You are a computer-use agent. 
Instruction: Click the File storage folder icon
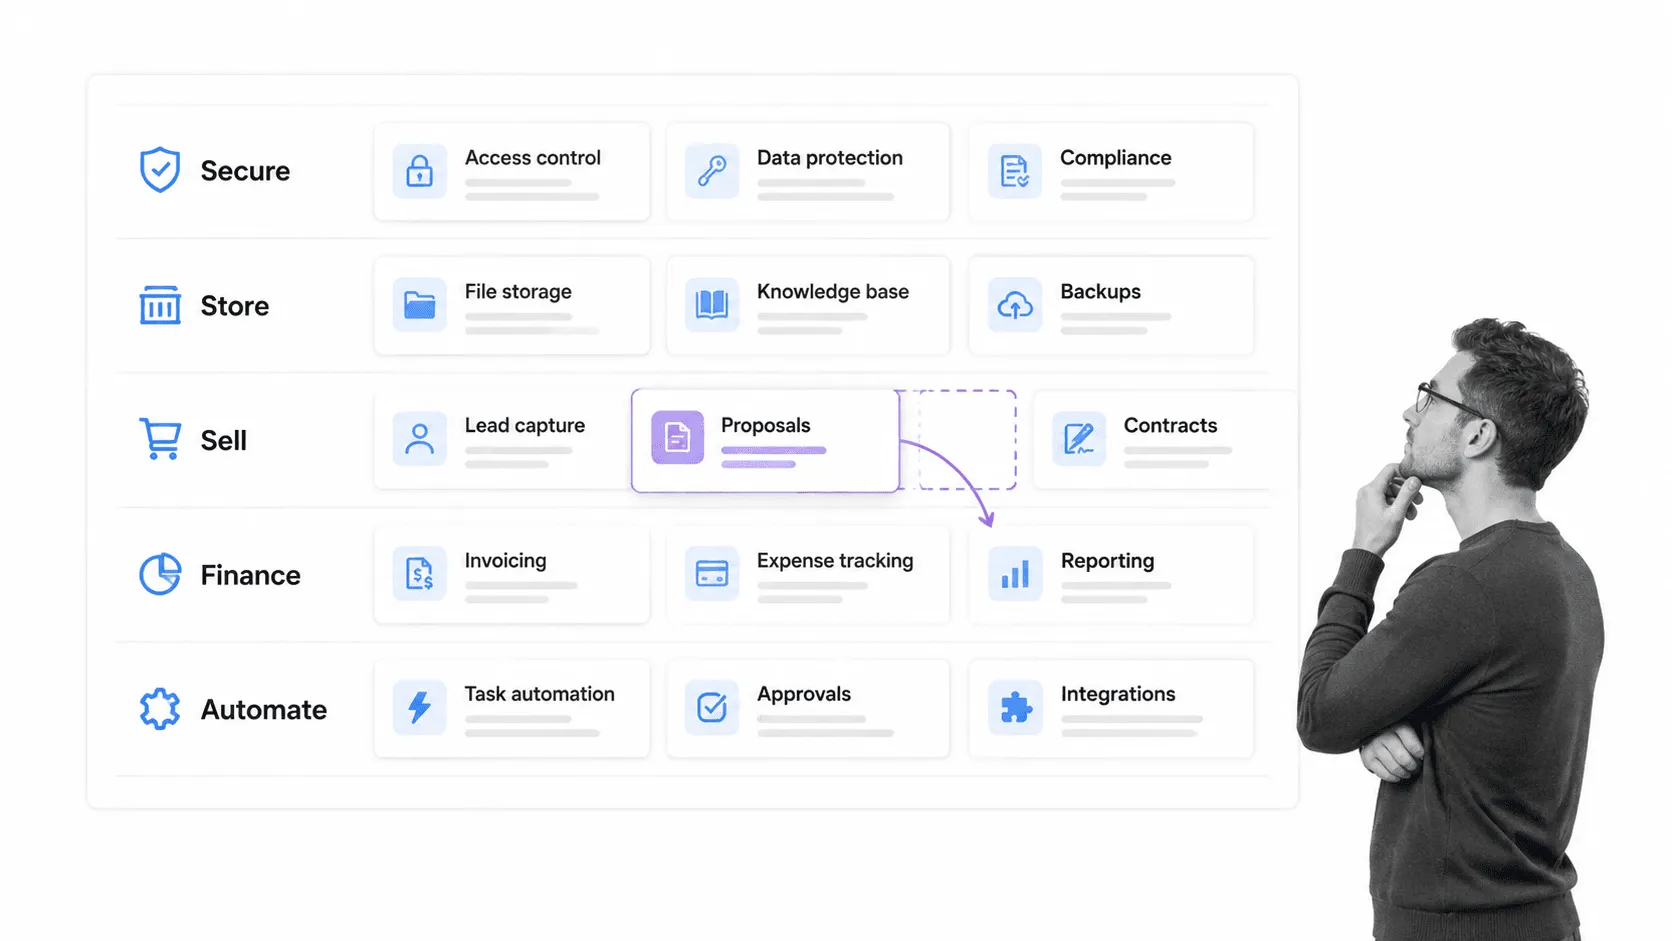pos(420,305)
